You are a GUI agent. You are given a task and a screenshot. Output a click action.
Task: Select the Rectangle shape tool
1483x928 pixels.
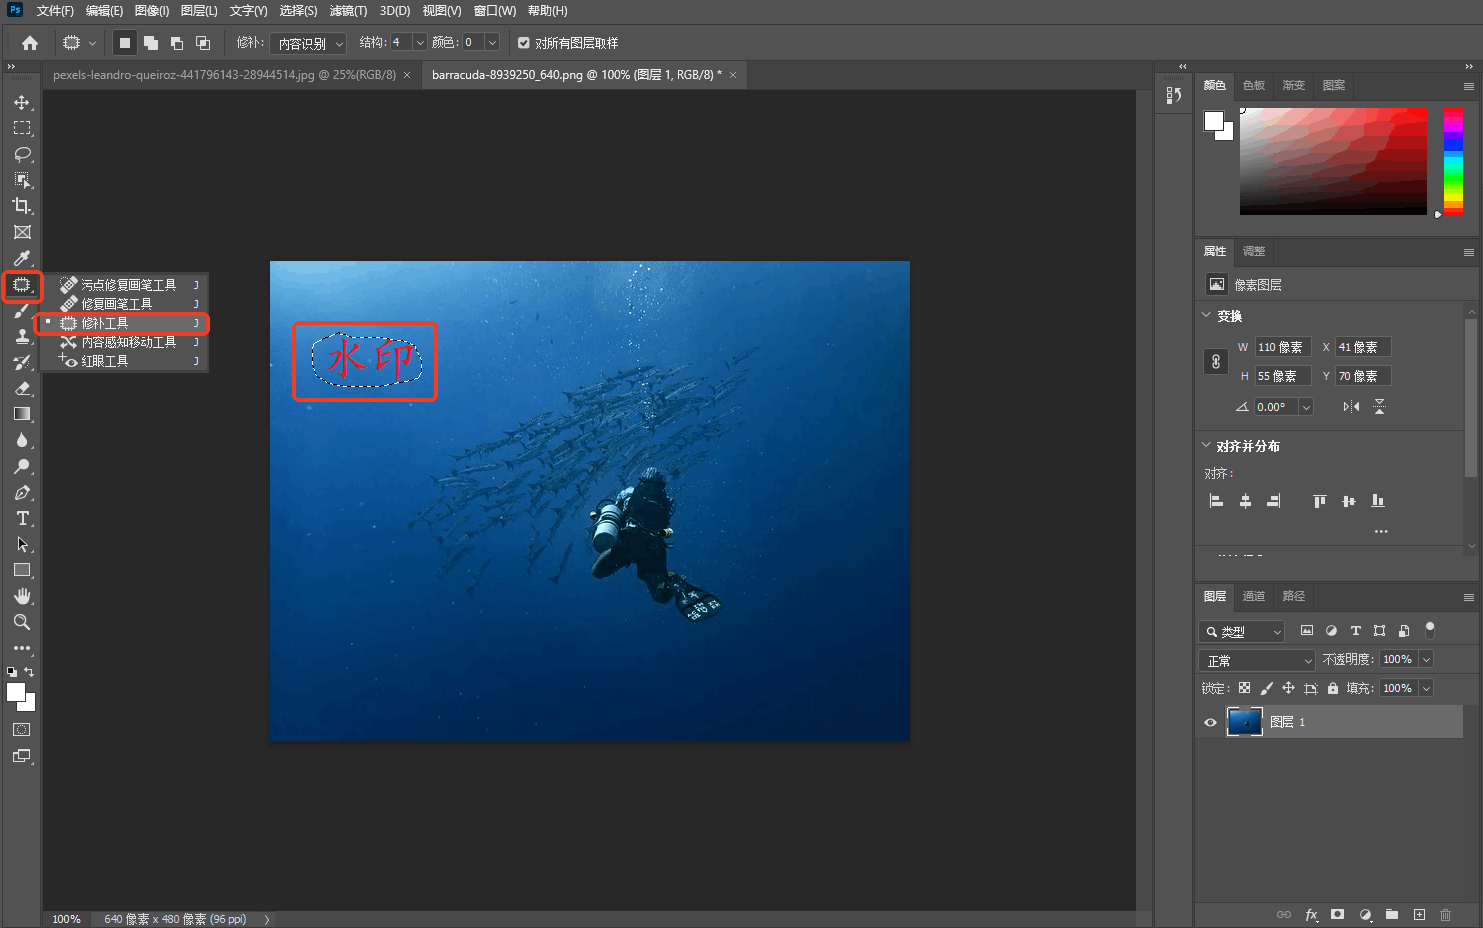[22, 570]
